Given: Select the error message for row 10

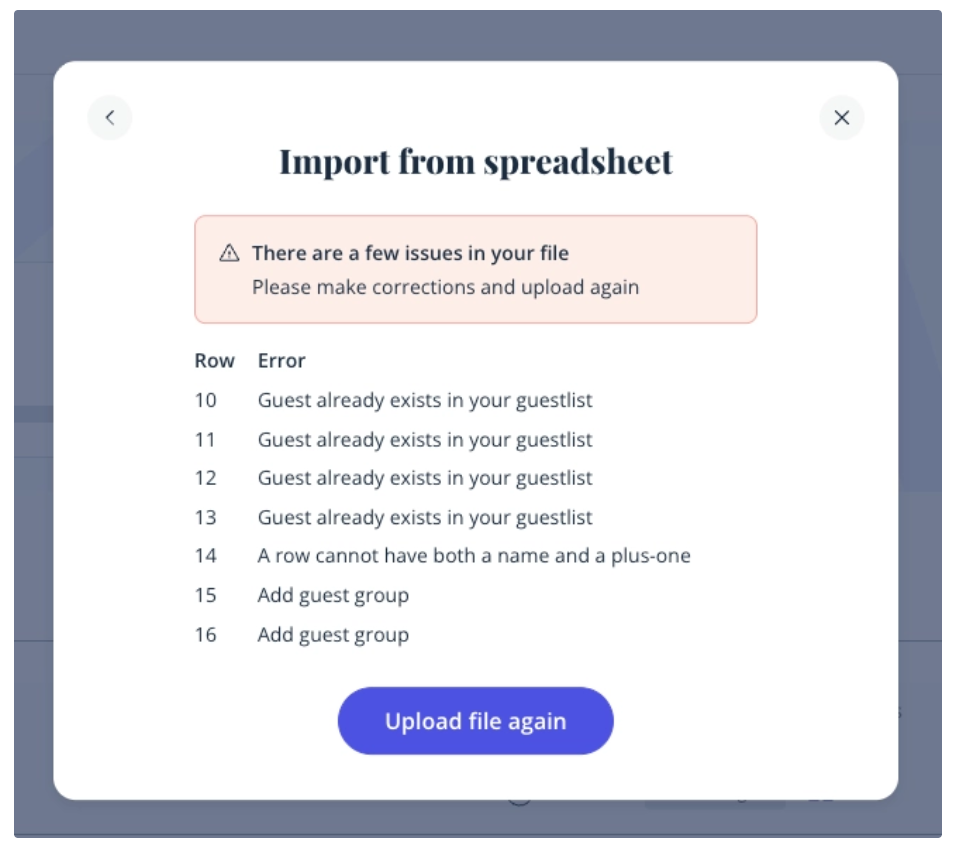Looking at the screenshot, I should tap(425, 401).
